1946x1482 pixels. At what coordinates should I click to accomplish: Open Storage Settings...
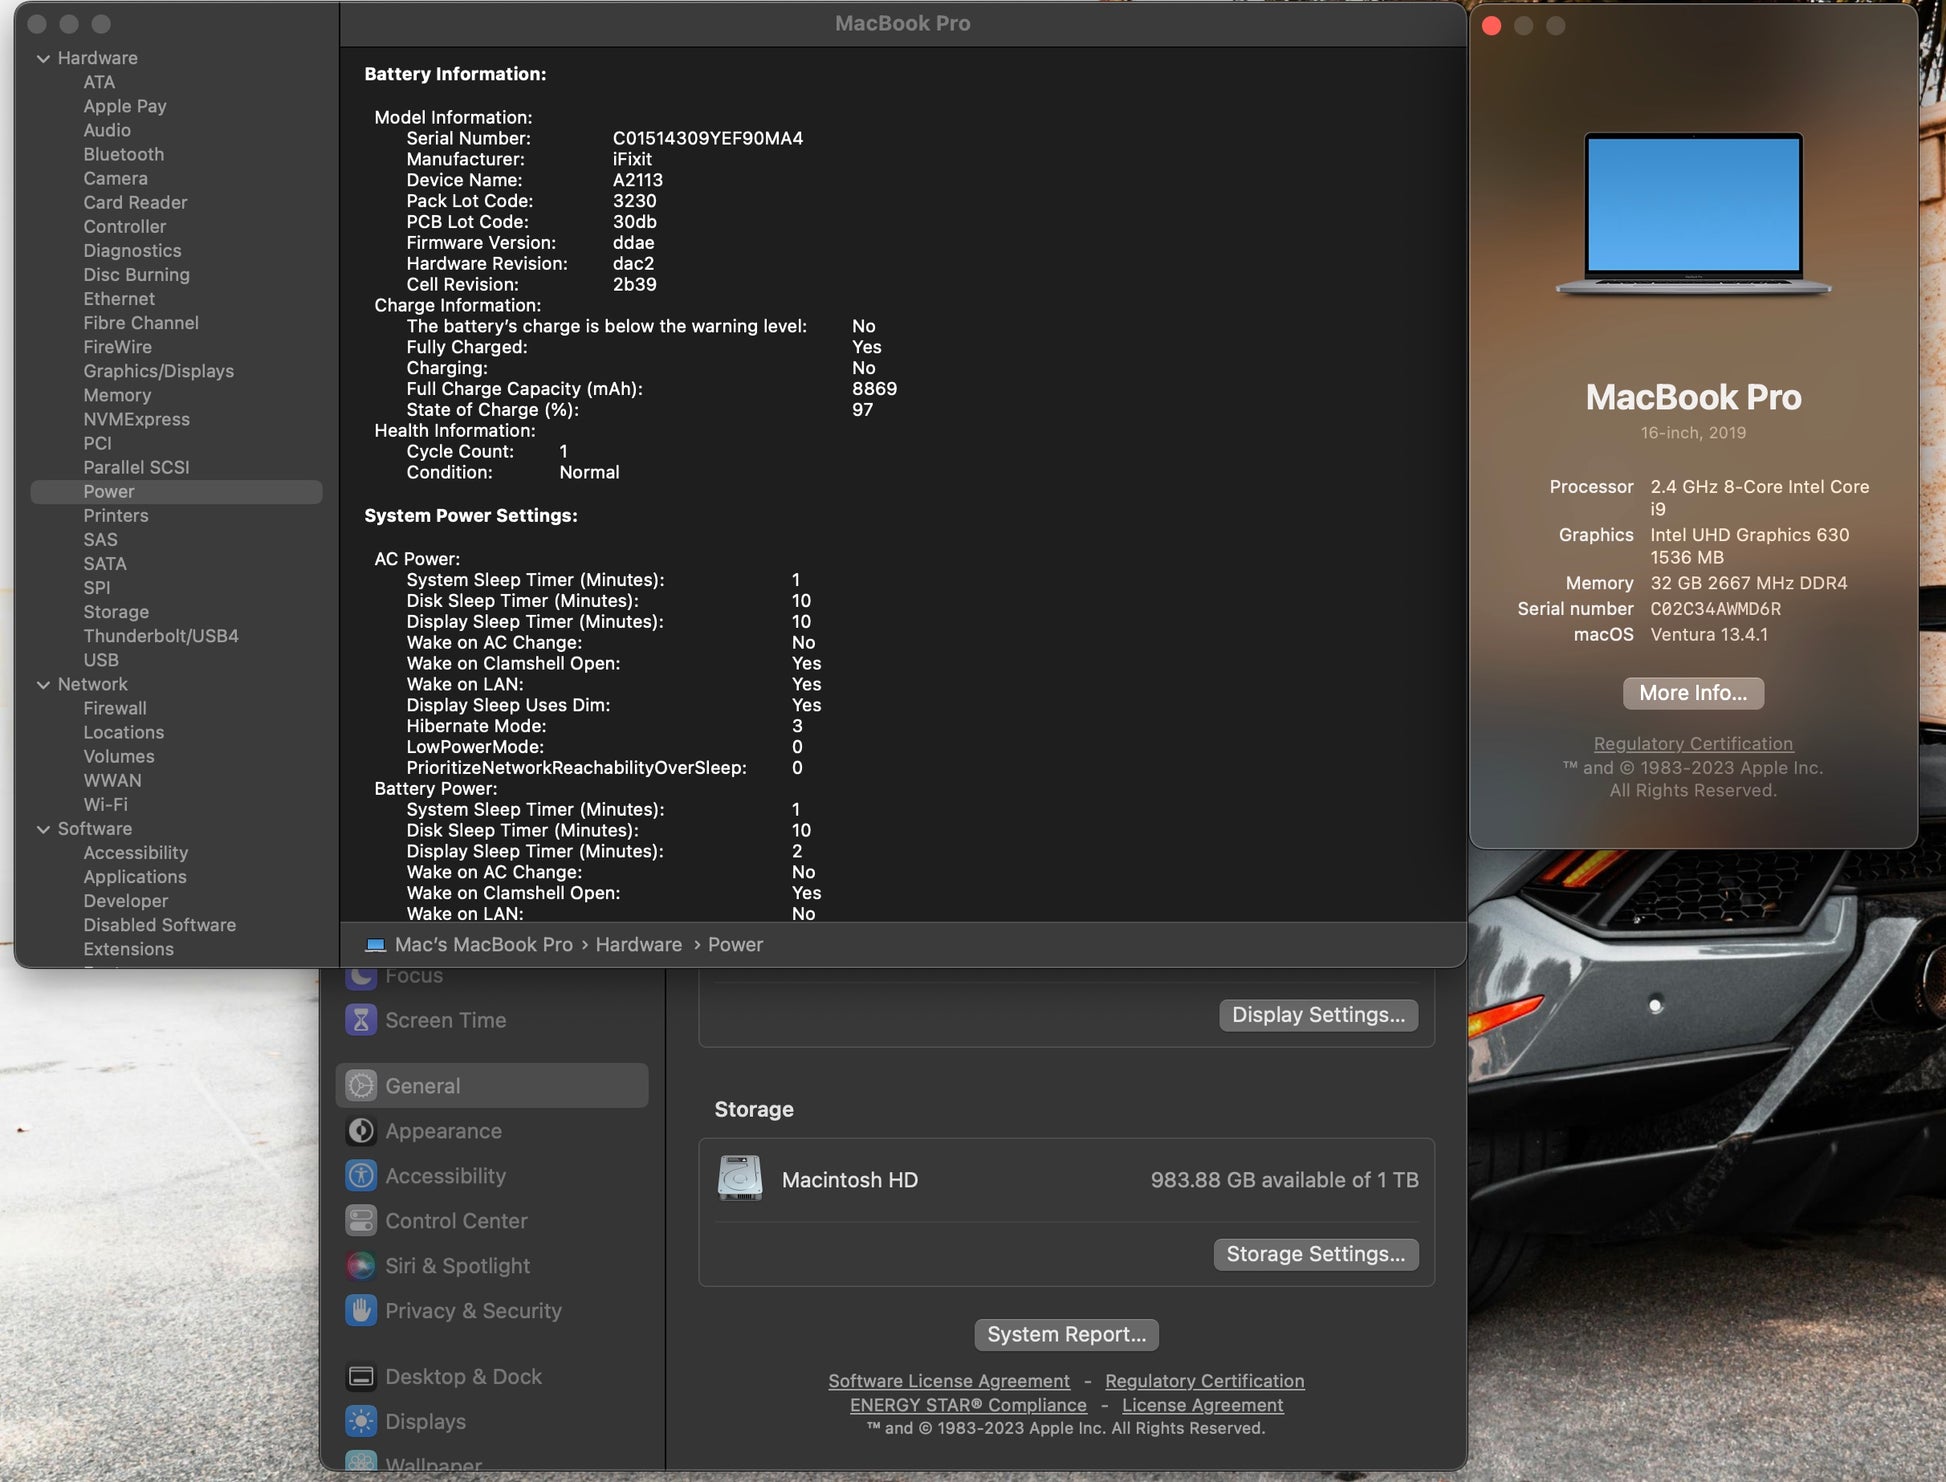coord(1315,1254)
